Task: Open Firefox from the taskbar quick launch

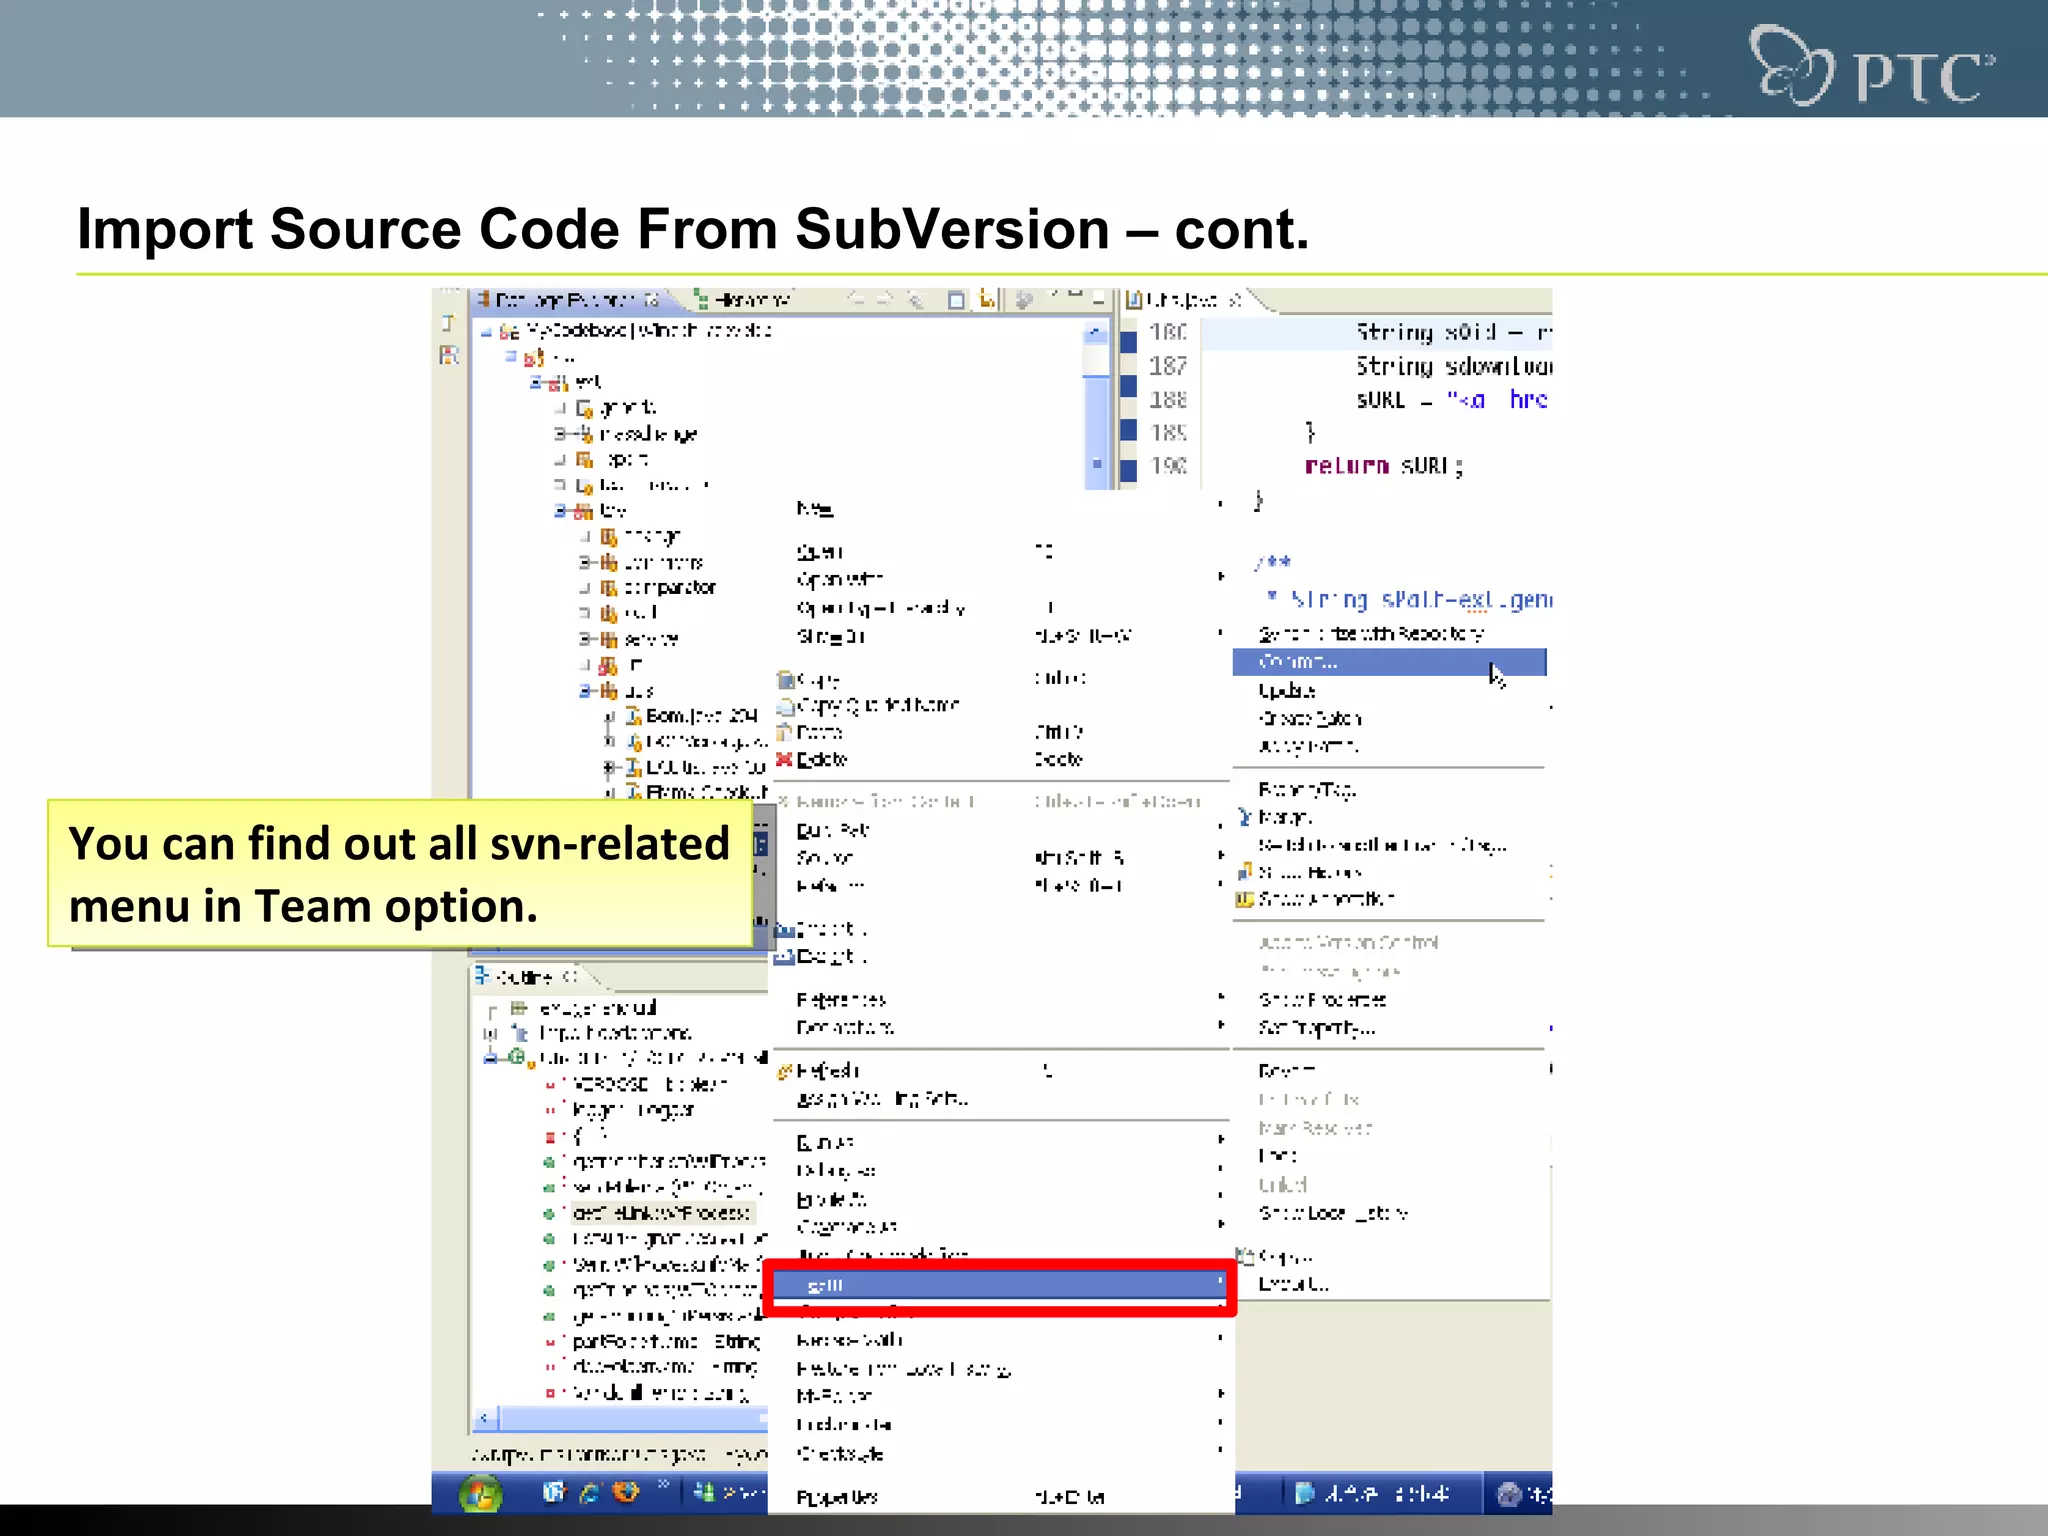Action: (x=626, y=1493)
